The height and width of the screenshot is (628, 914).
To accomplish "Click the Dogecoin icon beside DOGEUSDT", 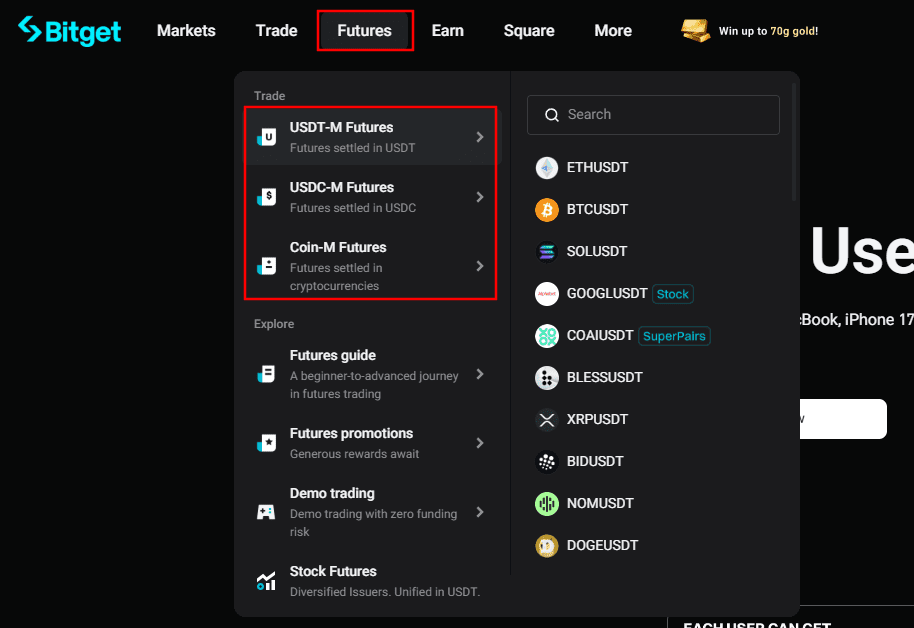I will [x=546, y=546].
